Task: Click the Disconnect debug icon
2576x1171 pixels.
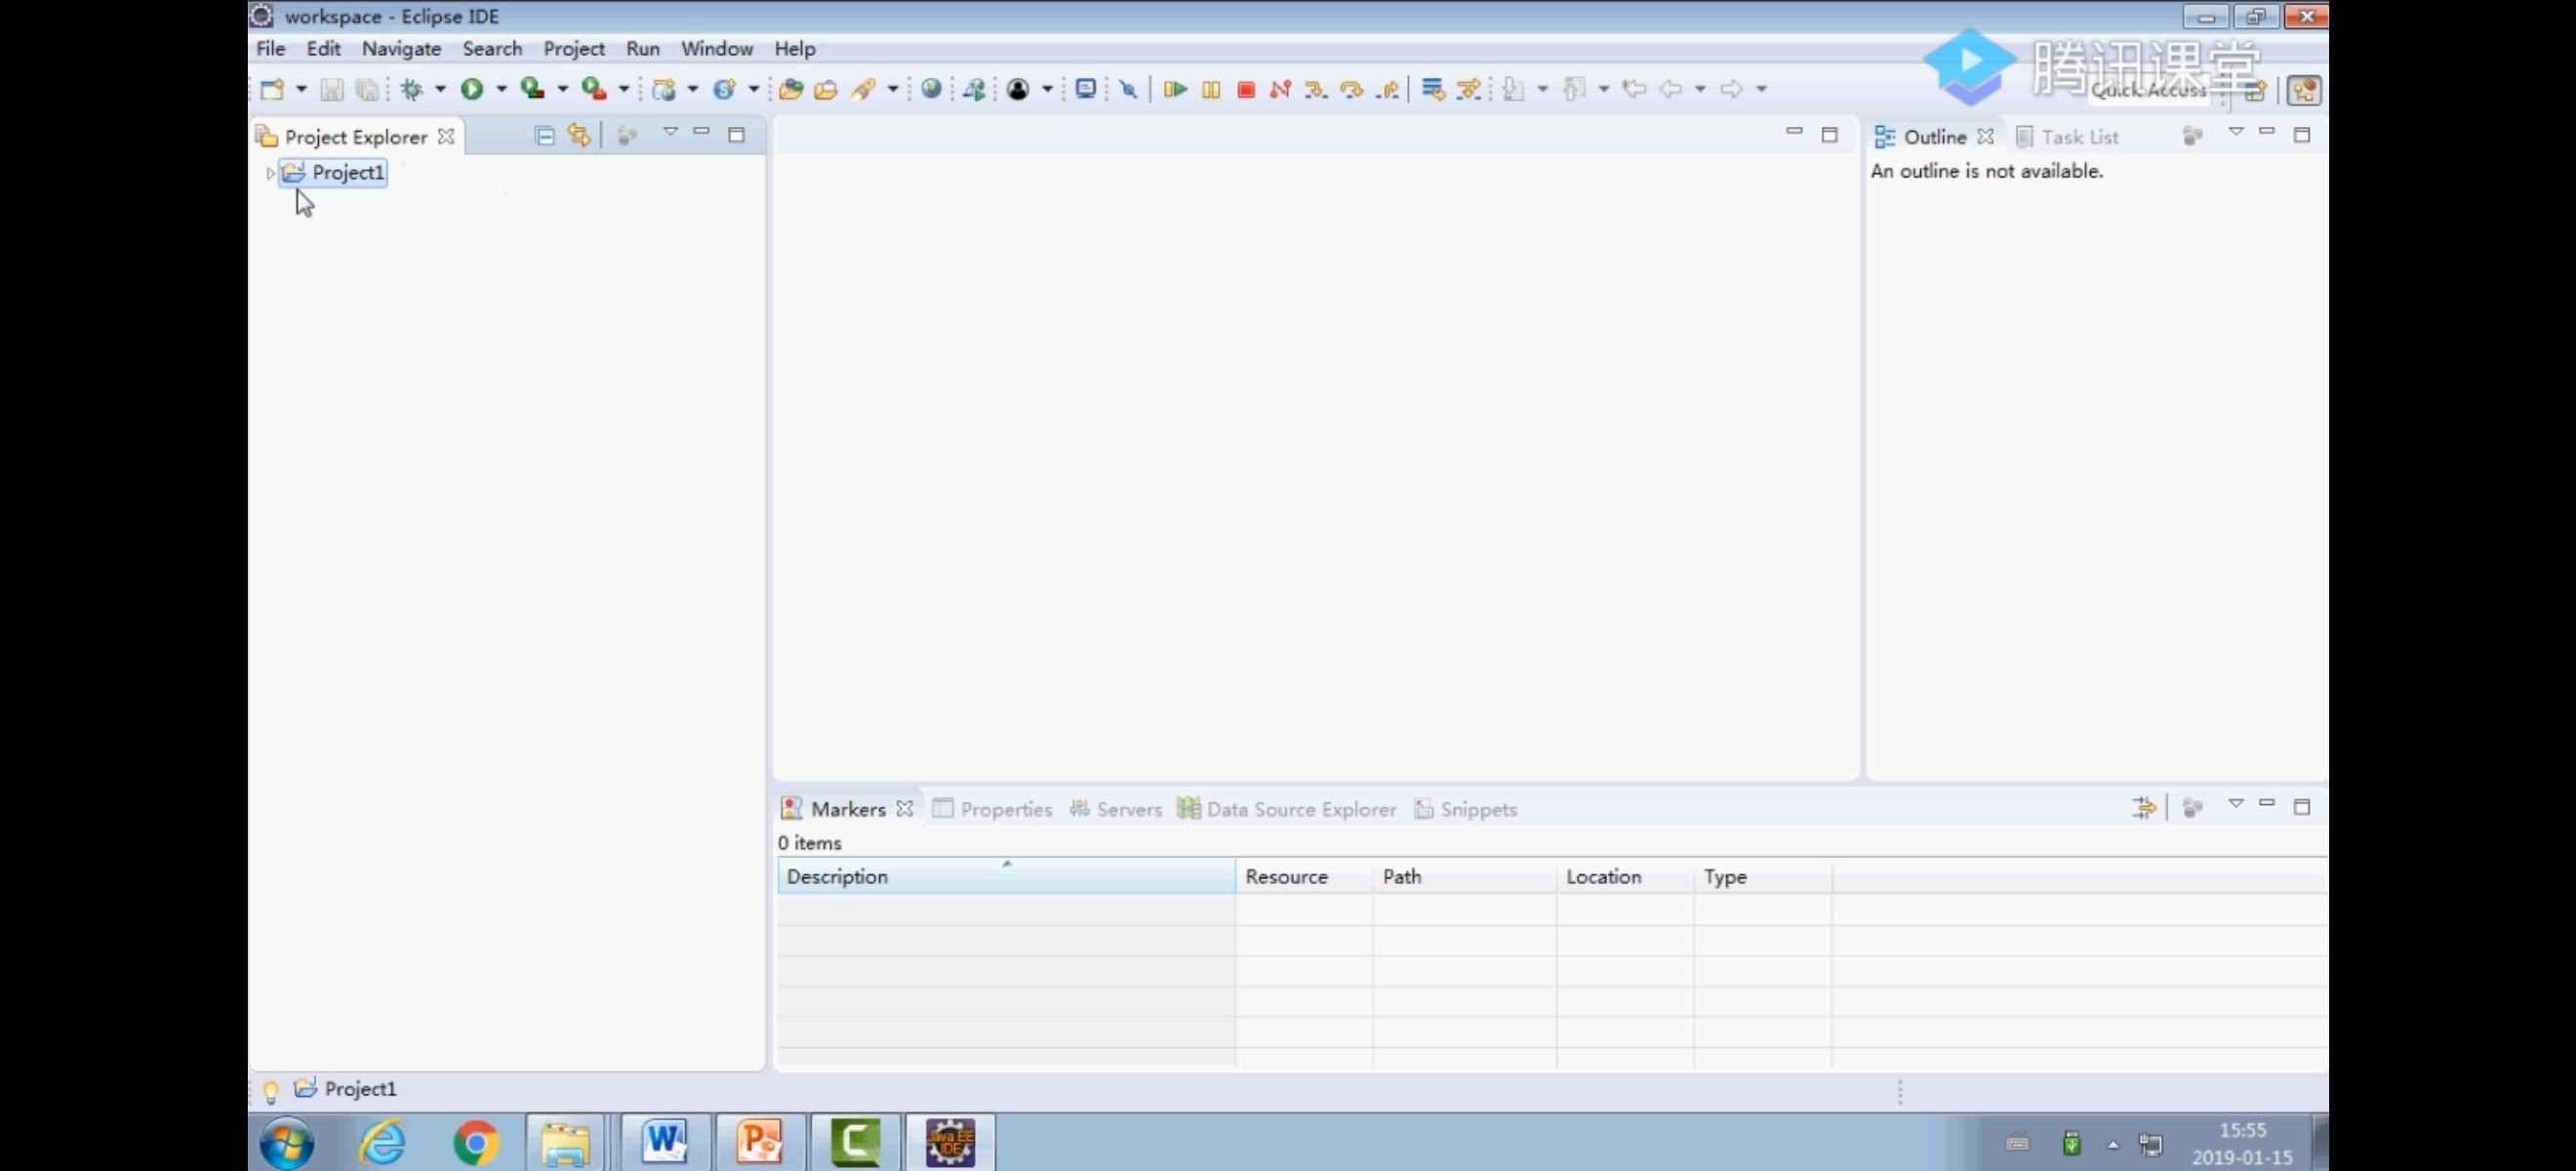Action: coord(1281,89)
